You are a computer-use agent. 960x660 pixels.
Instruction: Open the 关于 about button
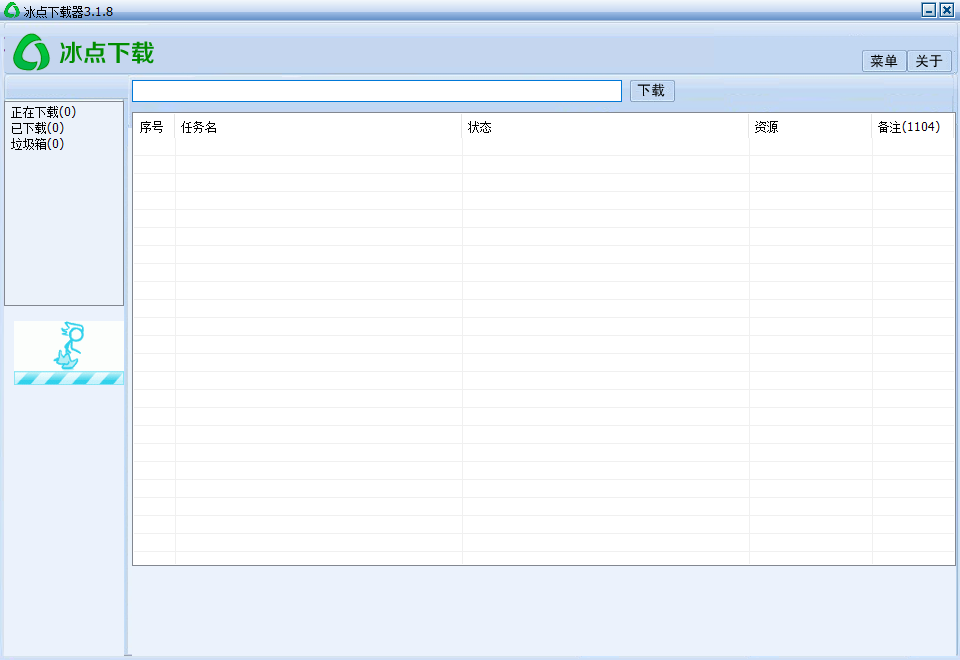[929, 61]
